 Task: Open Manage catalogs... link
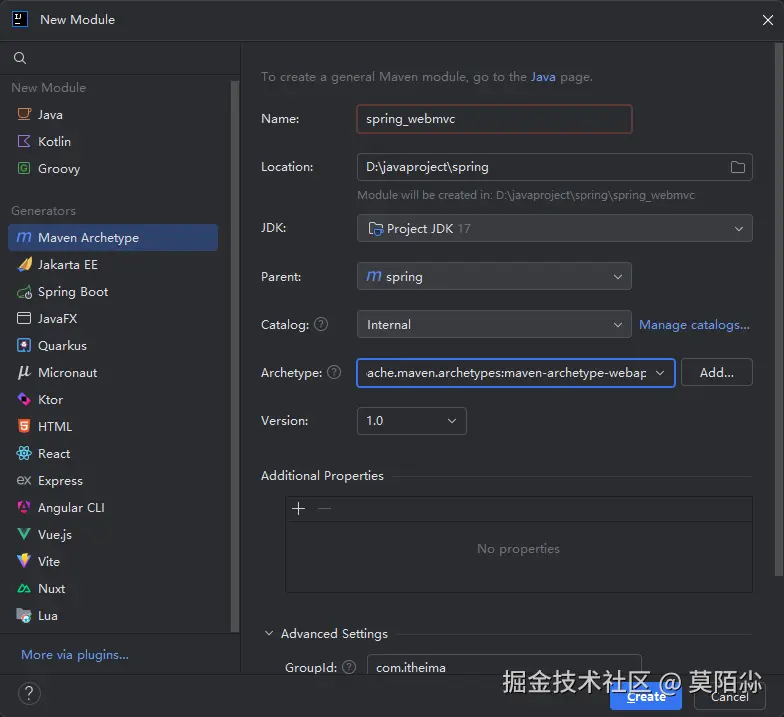694,324
